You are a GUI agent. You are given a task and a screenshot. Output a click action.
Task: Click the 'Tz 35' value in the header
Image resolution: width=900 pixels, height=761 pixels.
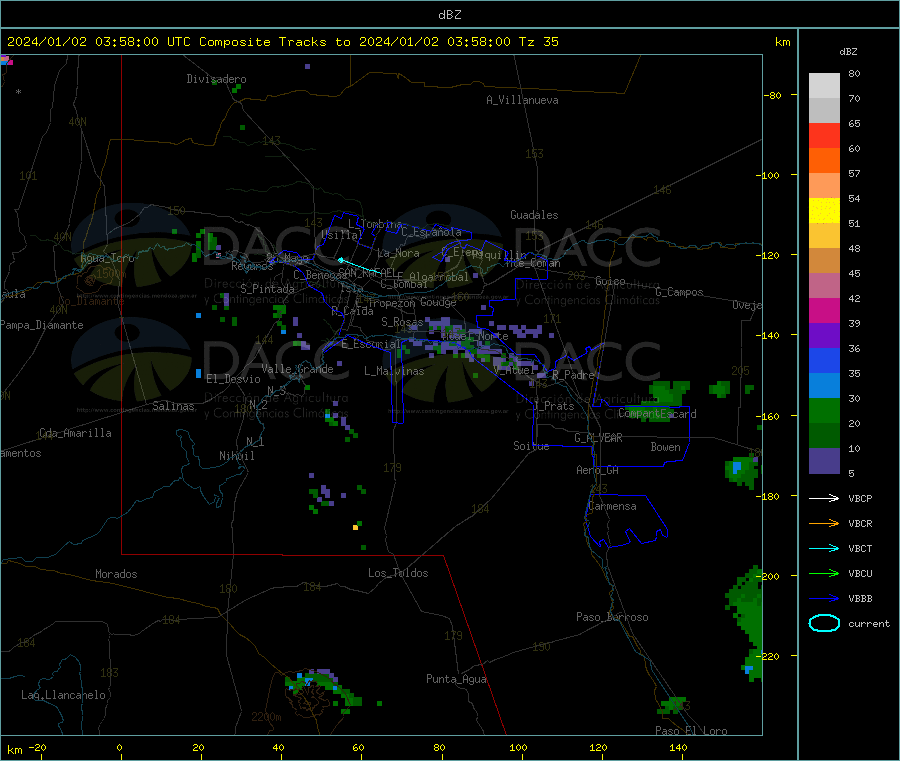pyautogui.click(x=538, y=42)
